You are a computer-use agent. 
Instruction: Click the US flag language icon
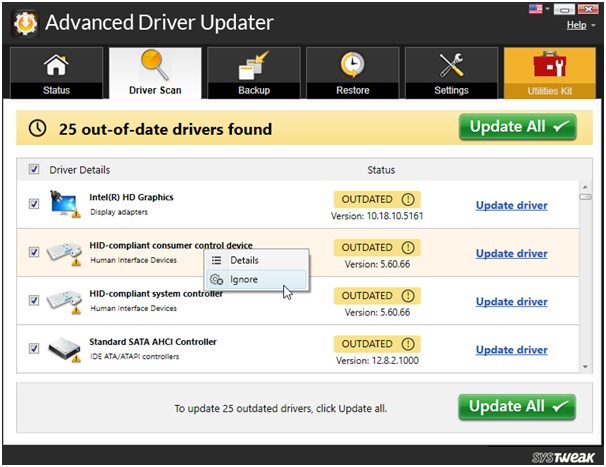(x=535, y=9)
